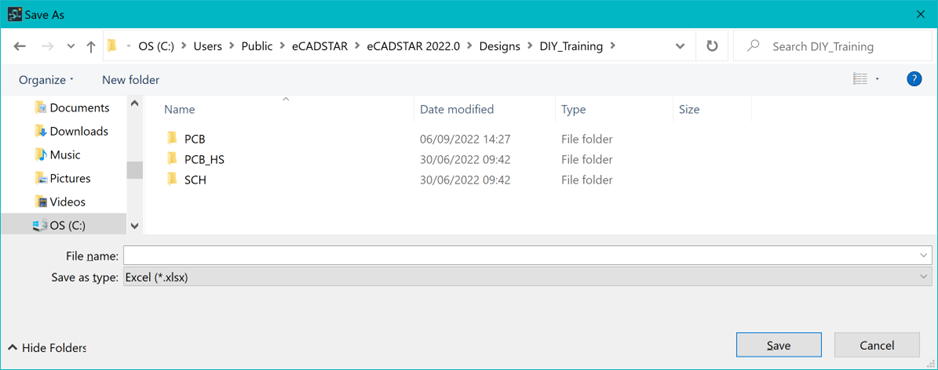Click the Save button
The image size is (938, 370).
pos(779,345)
